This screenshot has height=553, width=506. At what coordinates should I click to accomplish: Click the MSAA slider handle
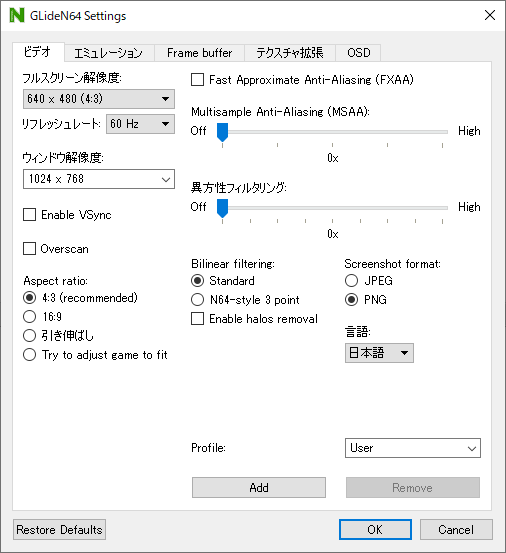[222, 132]
